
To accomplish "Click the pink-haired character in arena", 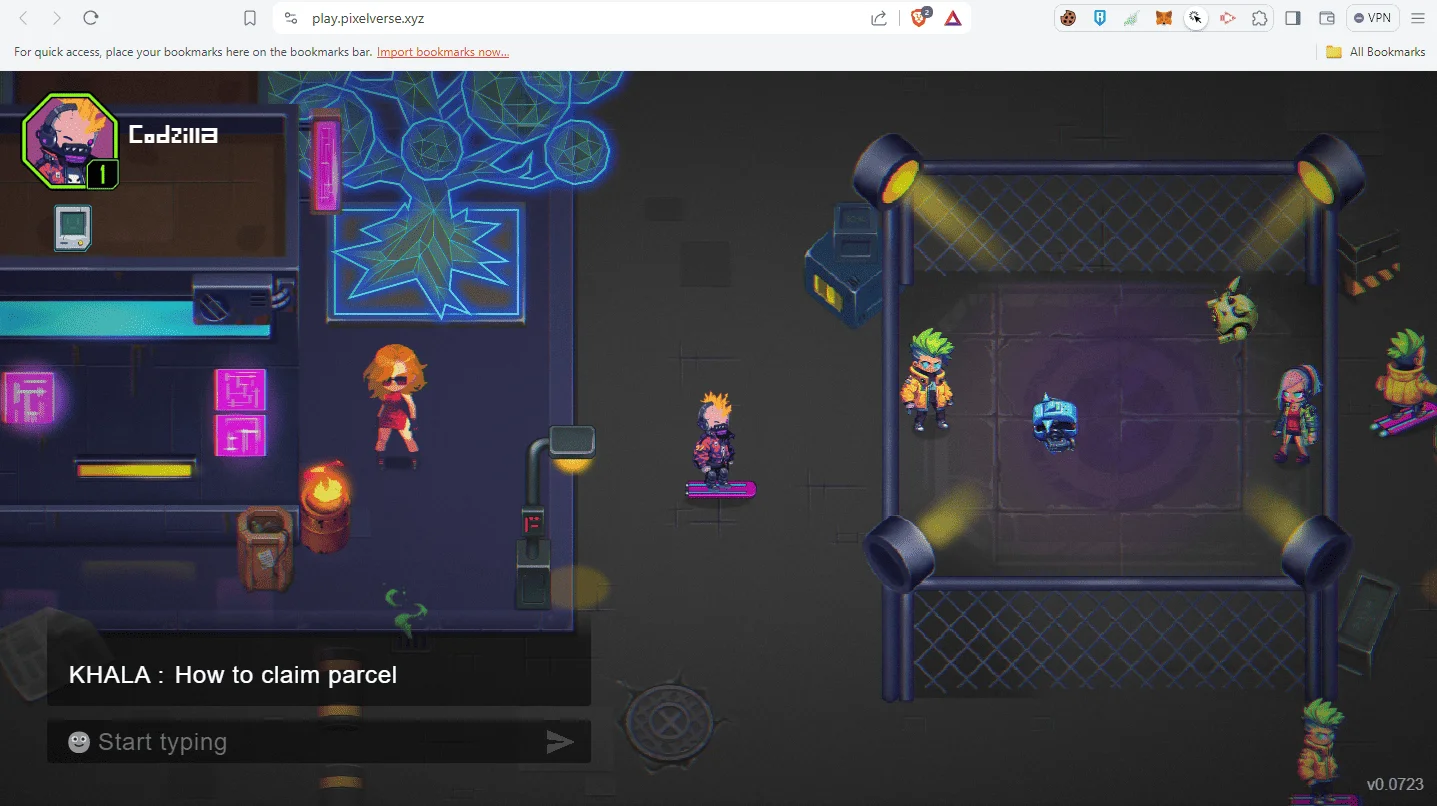I will pos(1296,413).
